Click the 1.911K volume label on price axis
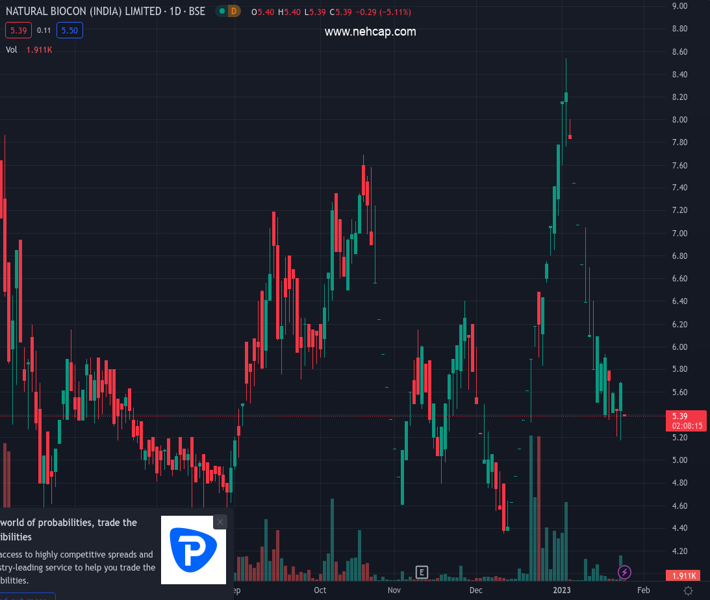This screenshot has height=600, width=710. click(682, 576)
